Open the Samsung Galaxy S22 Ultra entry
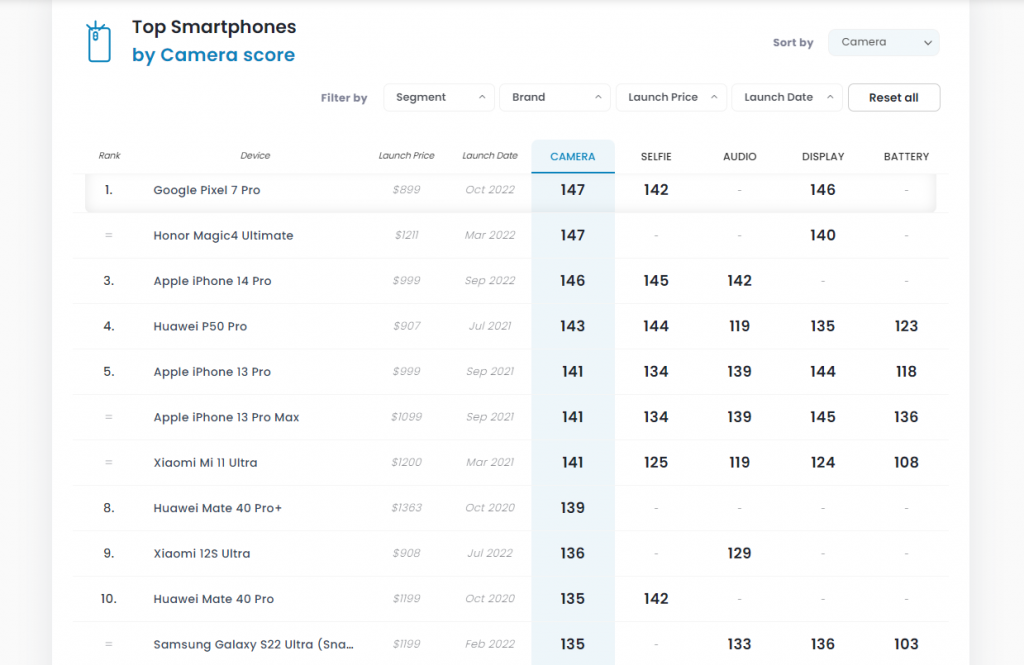 [x=253, y=644]
